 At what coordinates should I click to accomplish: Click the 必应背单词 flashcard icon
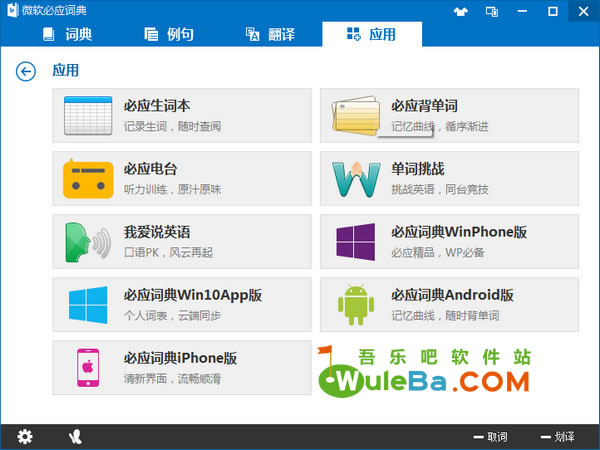pyautogui.click(x=356, y=116)
